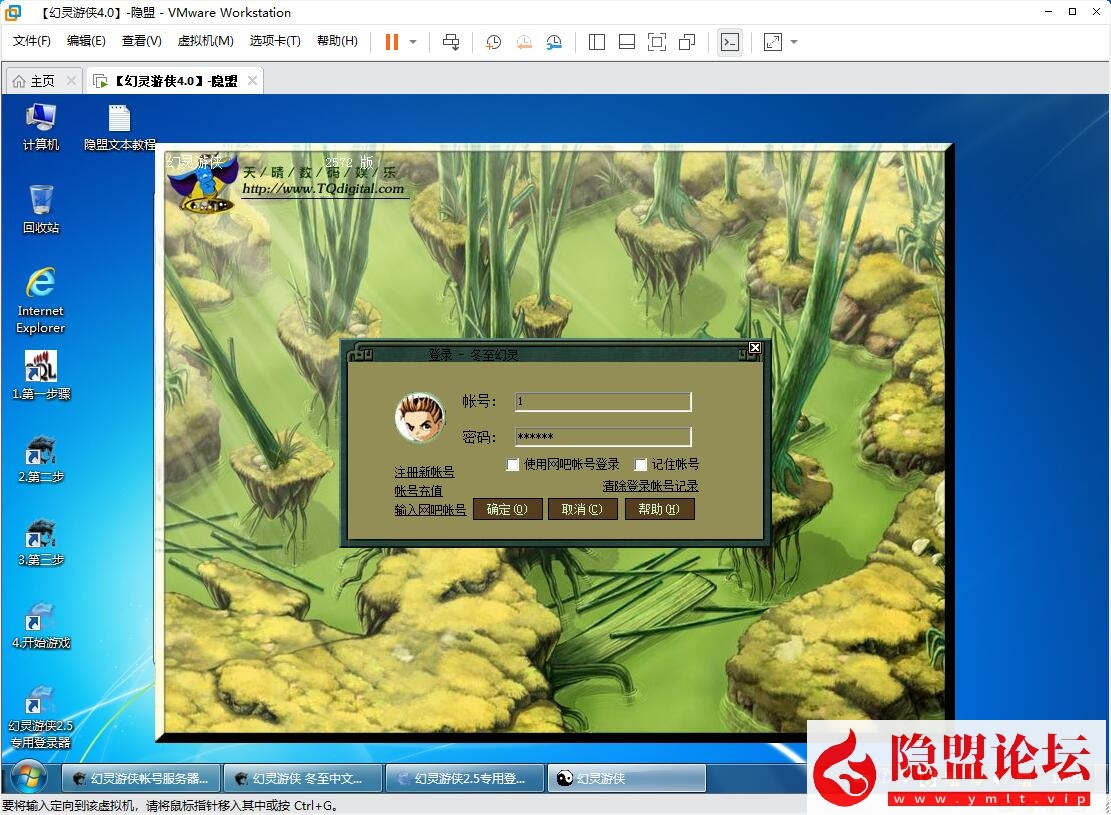Screen dimensions: 1111x815
Task: Check the 记住帐号 checkbox
Action: coord(641,465)
